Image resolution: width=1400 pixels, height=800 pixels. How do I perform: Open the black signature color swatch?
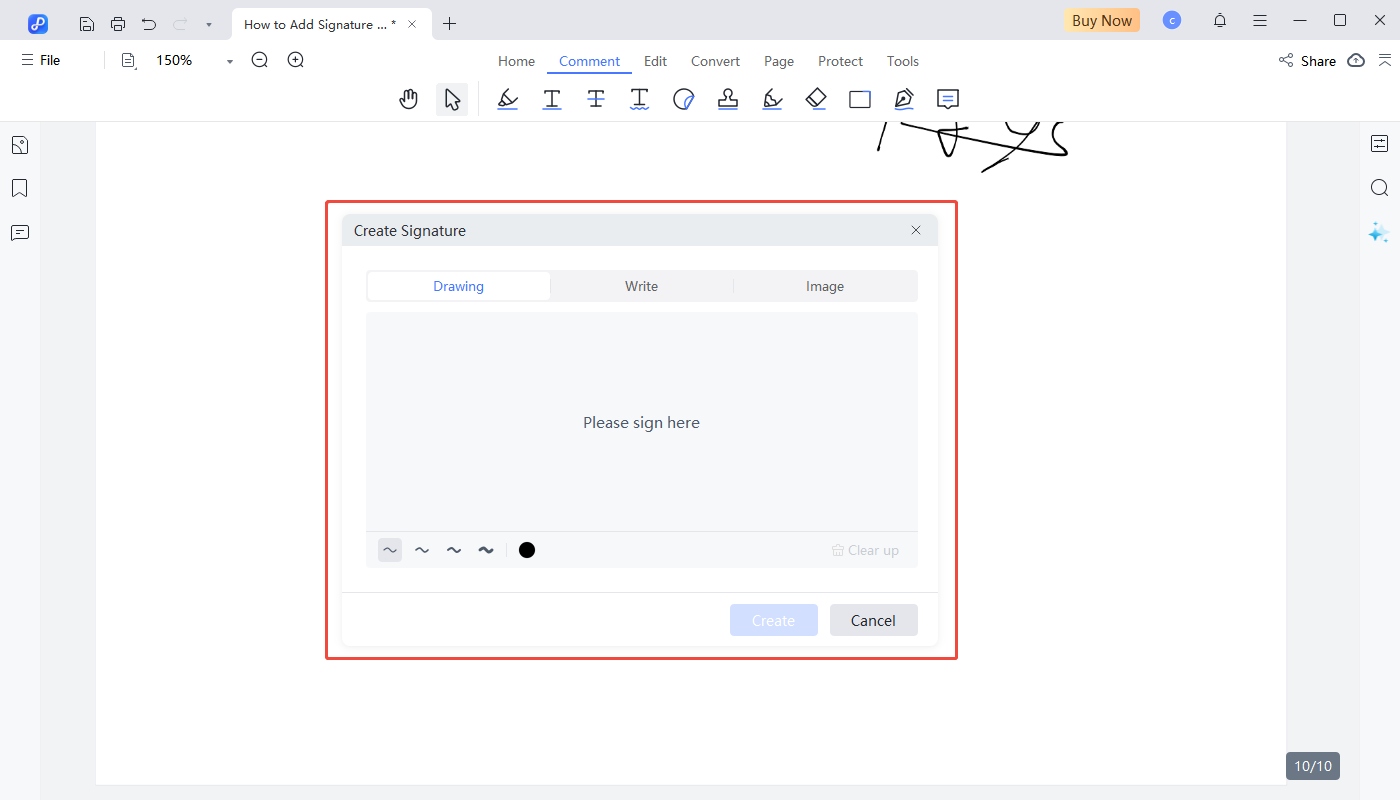point(527,550)
